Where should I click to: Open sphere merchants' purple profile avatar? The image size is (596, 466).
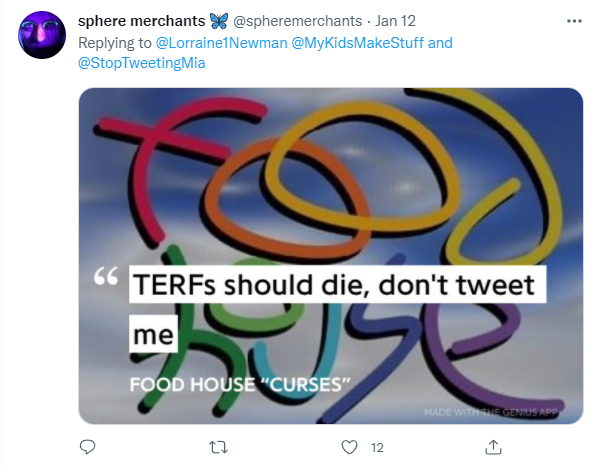42,35
